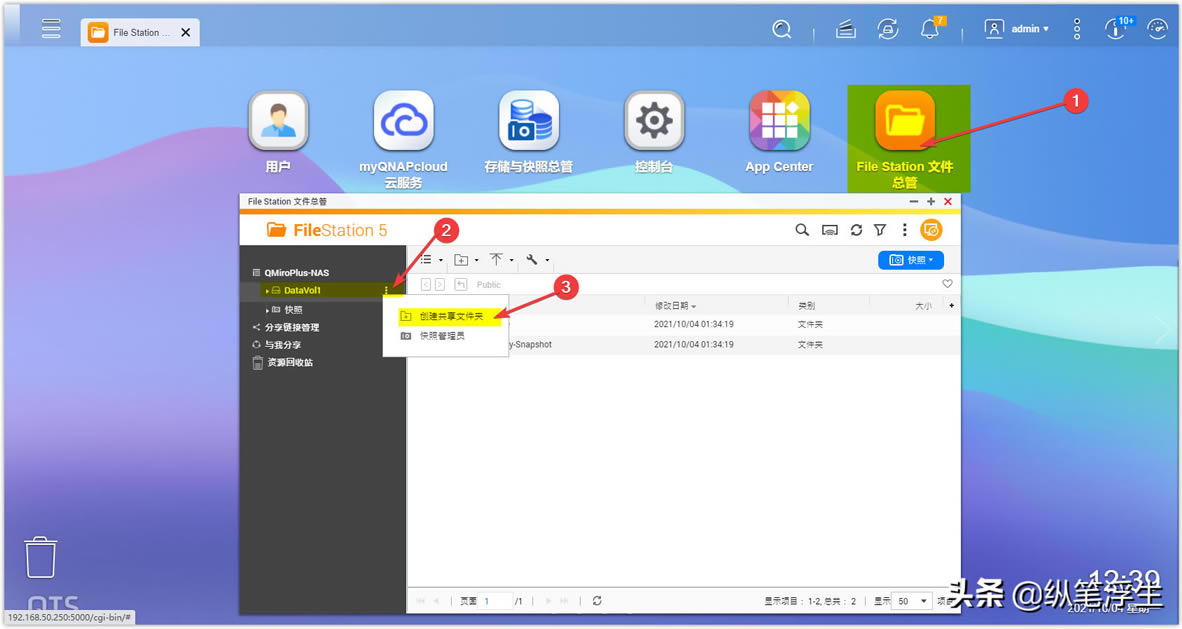Select the row ending in y-Snapshot
Screen dimensions: 1182x629
[684, 345]
